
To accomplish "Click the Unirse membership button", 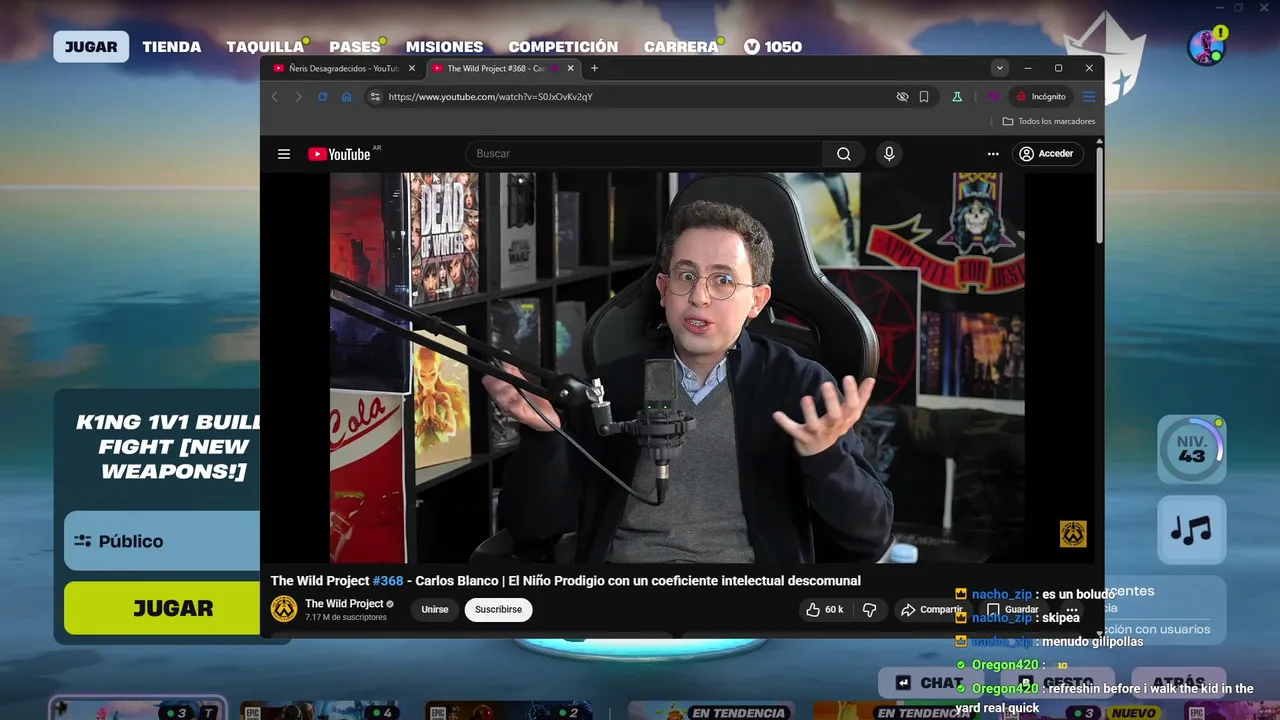I will click(435, 609).
